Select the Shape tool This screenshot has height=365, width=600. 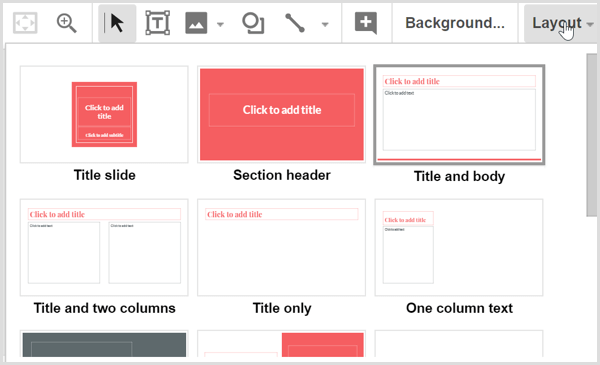click(x=253, y=23)
